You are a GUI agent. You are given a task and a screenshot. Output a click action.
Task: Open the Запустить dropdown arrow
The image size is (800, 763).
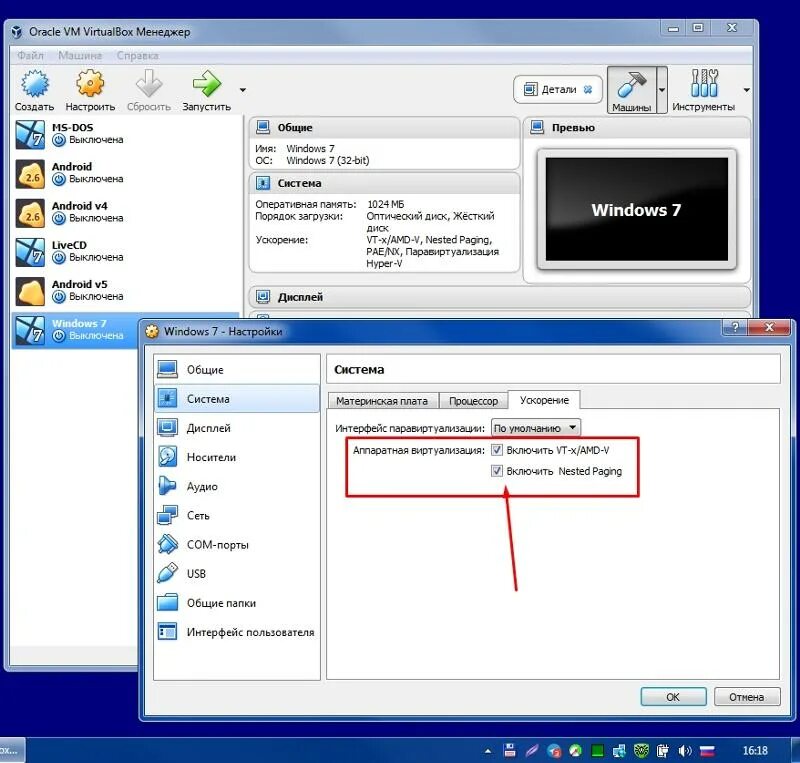[243, 90]
